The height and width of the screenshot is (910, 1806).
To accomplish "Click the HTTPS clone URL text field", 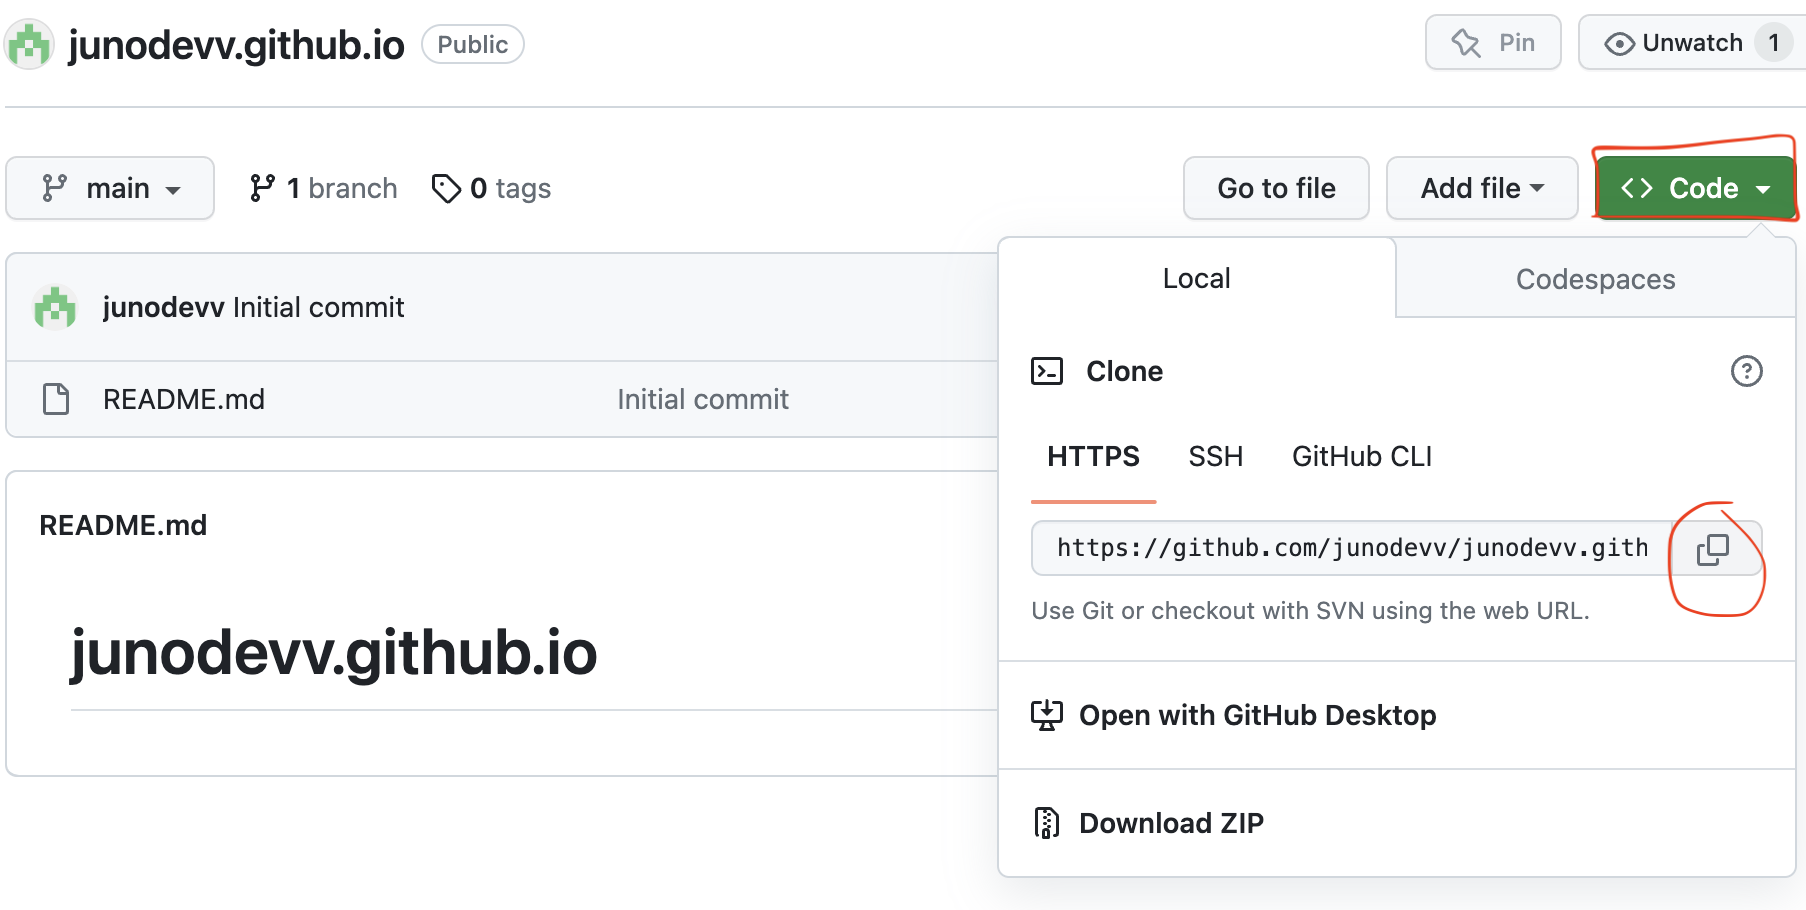I will point(1352,548).
